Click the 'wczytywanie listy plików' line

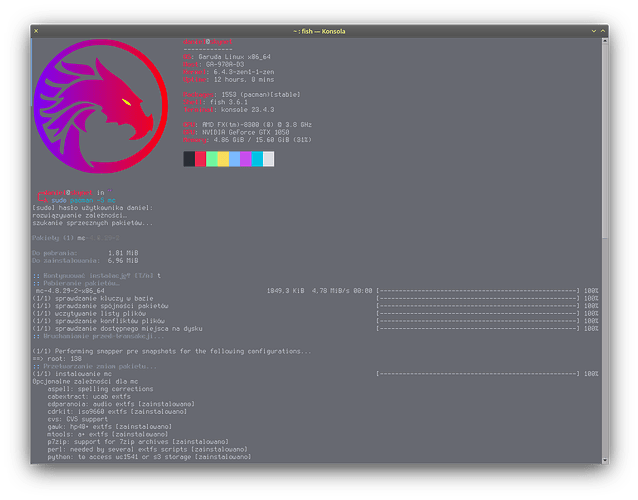tap(89, 313)
